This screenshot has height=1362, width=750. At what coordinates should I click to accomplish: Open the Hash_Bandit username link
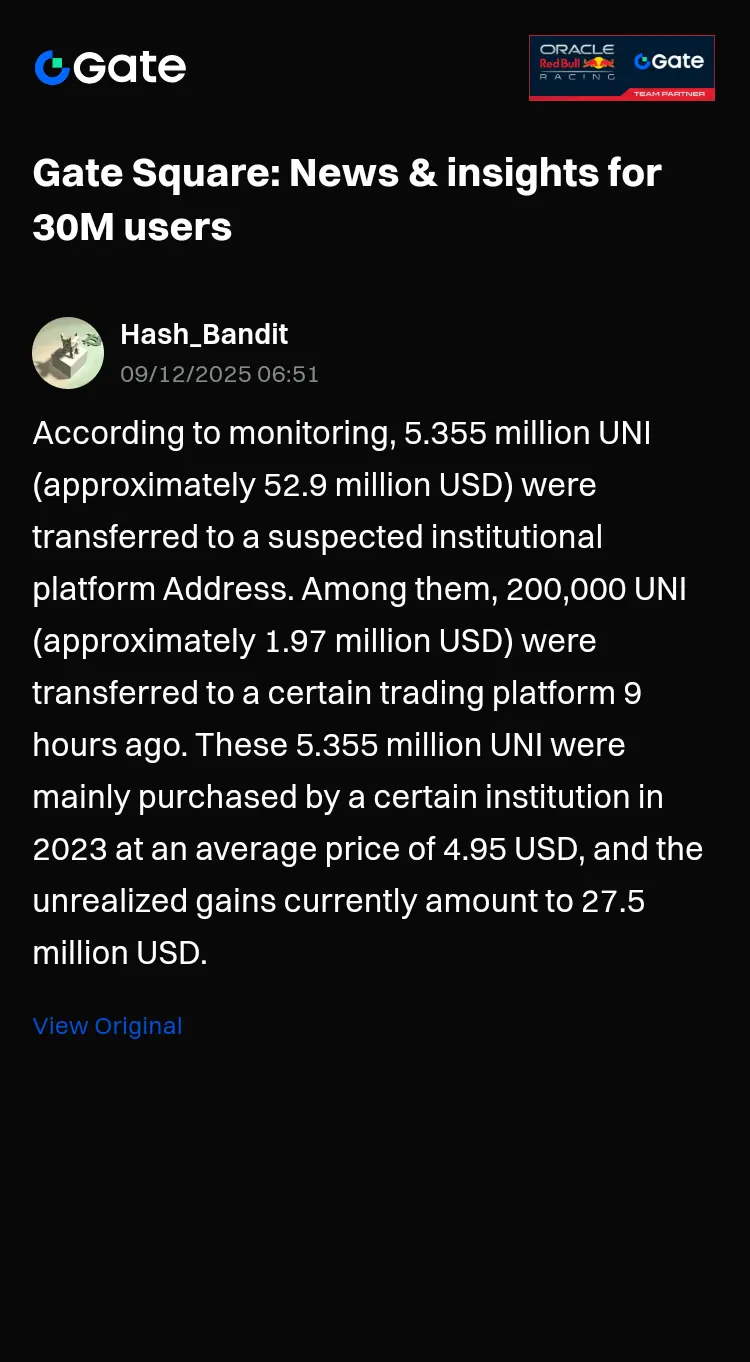click(x=204, y=334)
